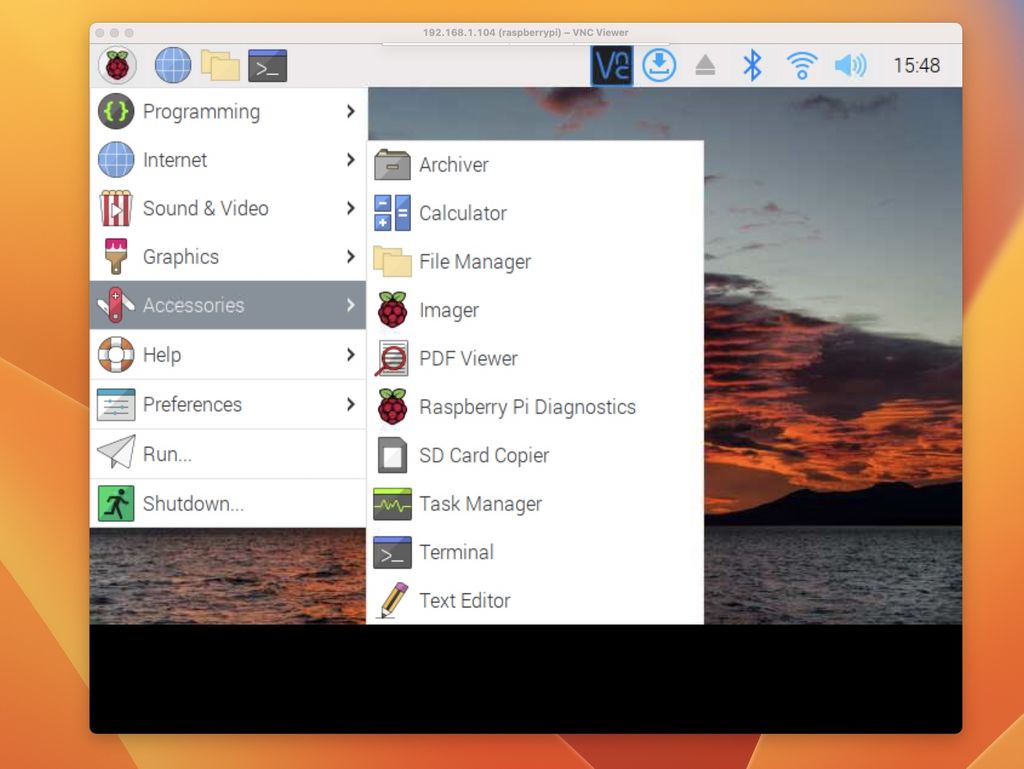Screen dimensions: 1024x769
Task: Launch SD Card Copier entry
Action: (x=536, y=455)
